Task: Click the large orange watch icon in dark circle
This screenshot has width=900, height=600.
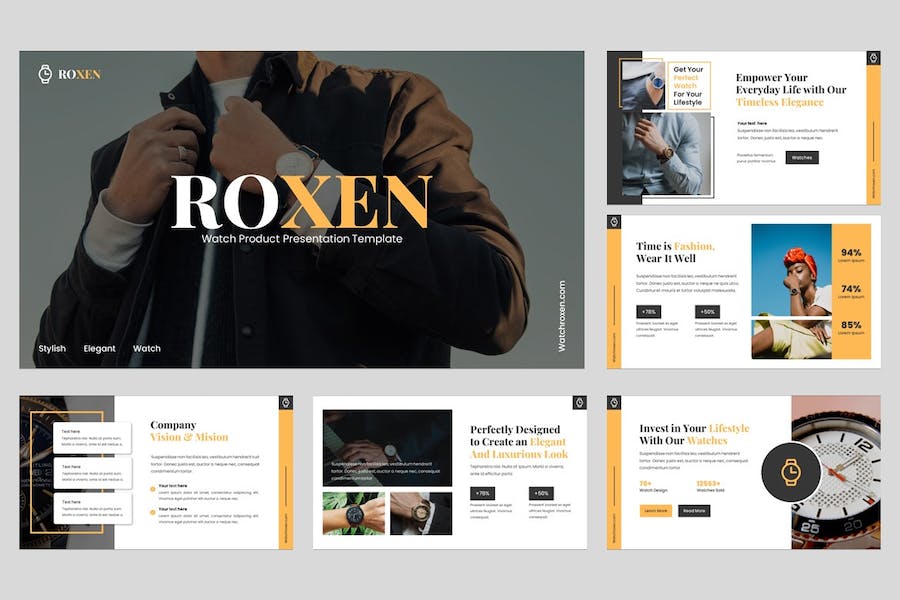Action: 790,471
